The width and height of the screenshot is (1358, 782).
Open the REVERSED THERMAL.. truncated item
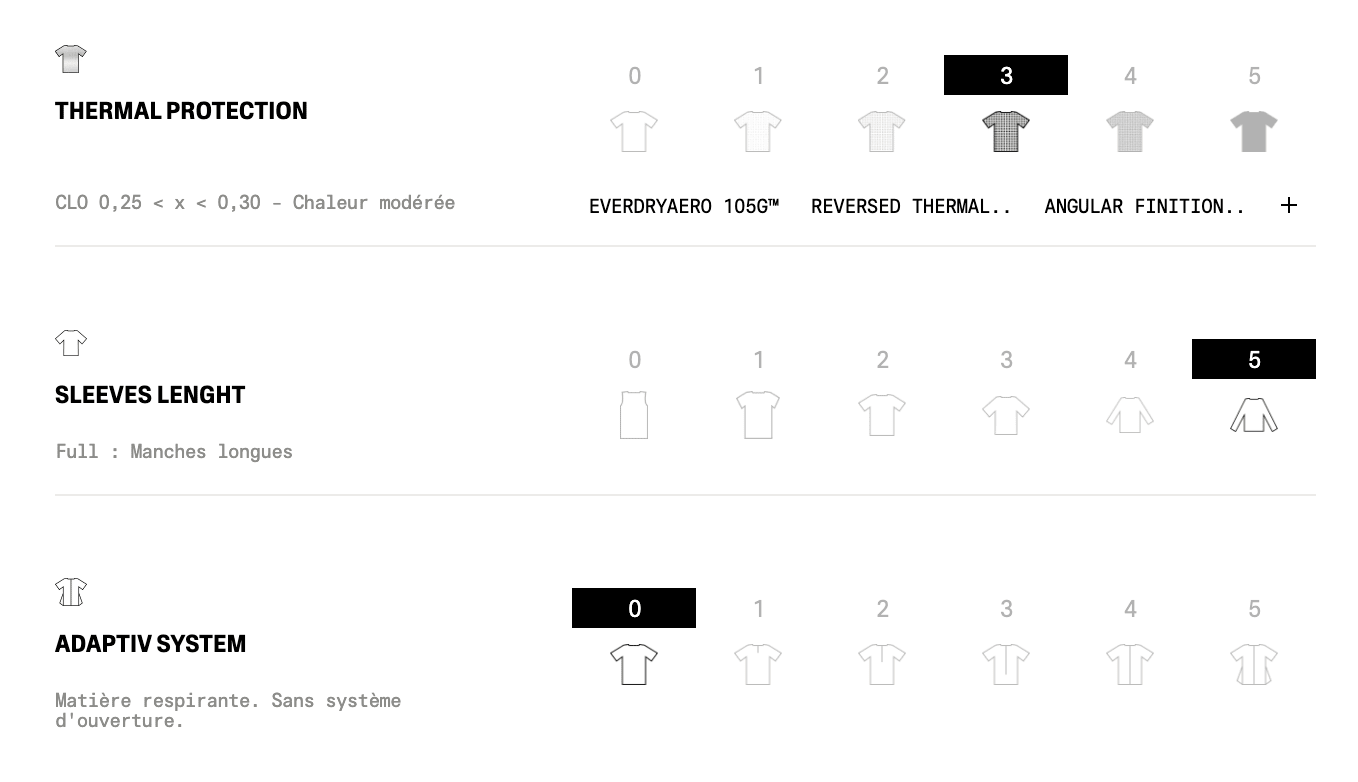911,207
